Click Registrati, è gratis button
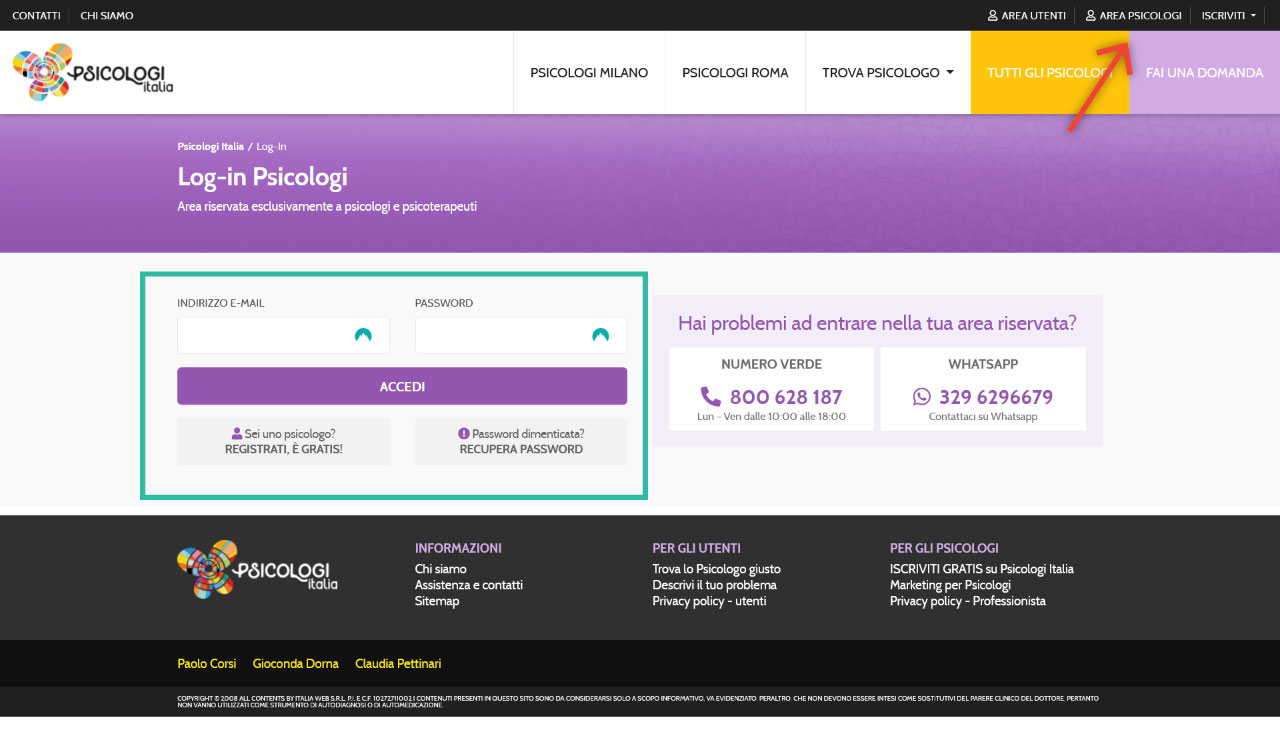This screenshot has height=731, width=1280. point(283,442)
